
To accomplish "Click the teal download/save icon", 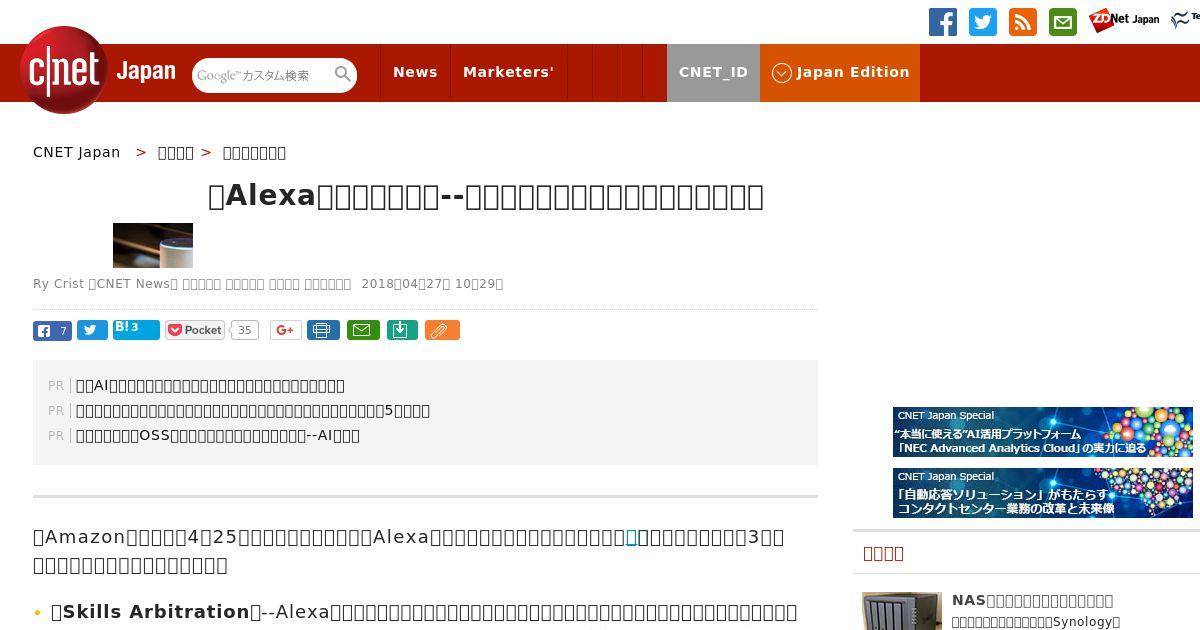I will click(x=402, y=330).
